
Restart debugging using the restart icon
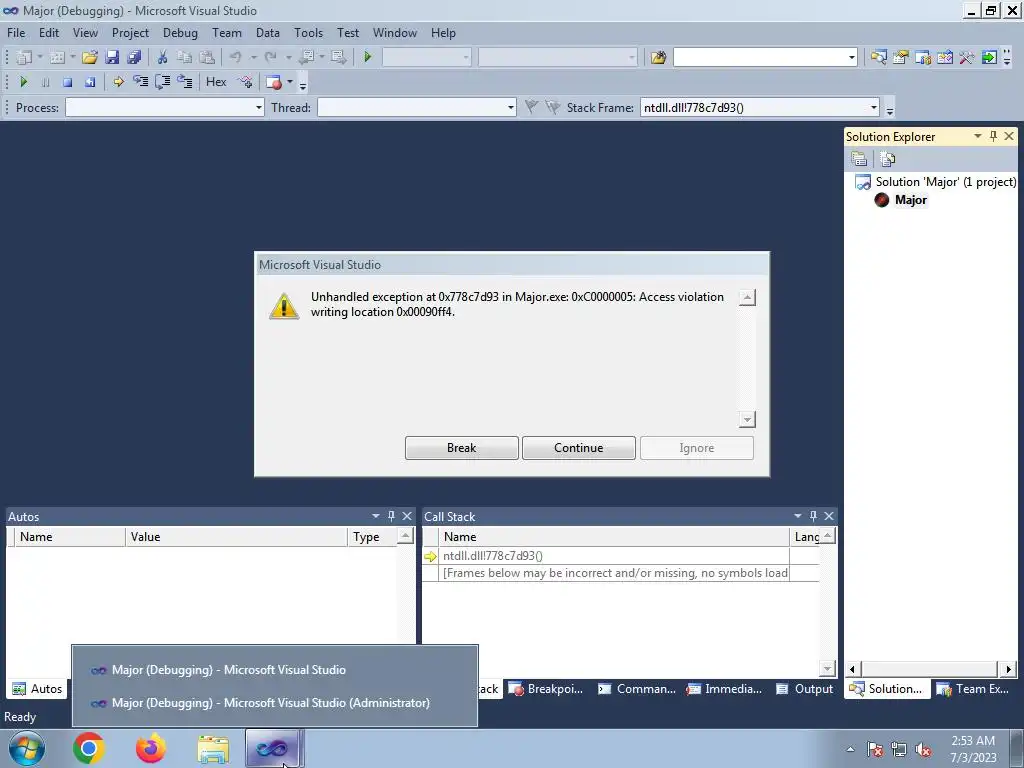click(x=89, y=82)
